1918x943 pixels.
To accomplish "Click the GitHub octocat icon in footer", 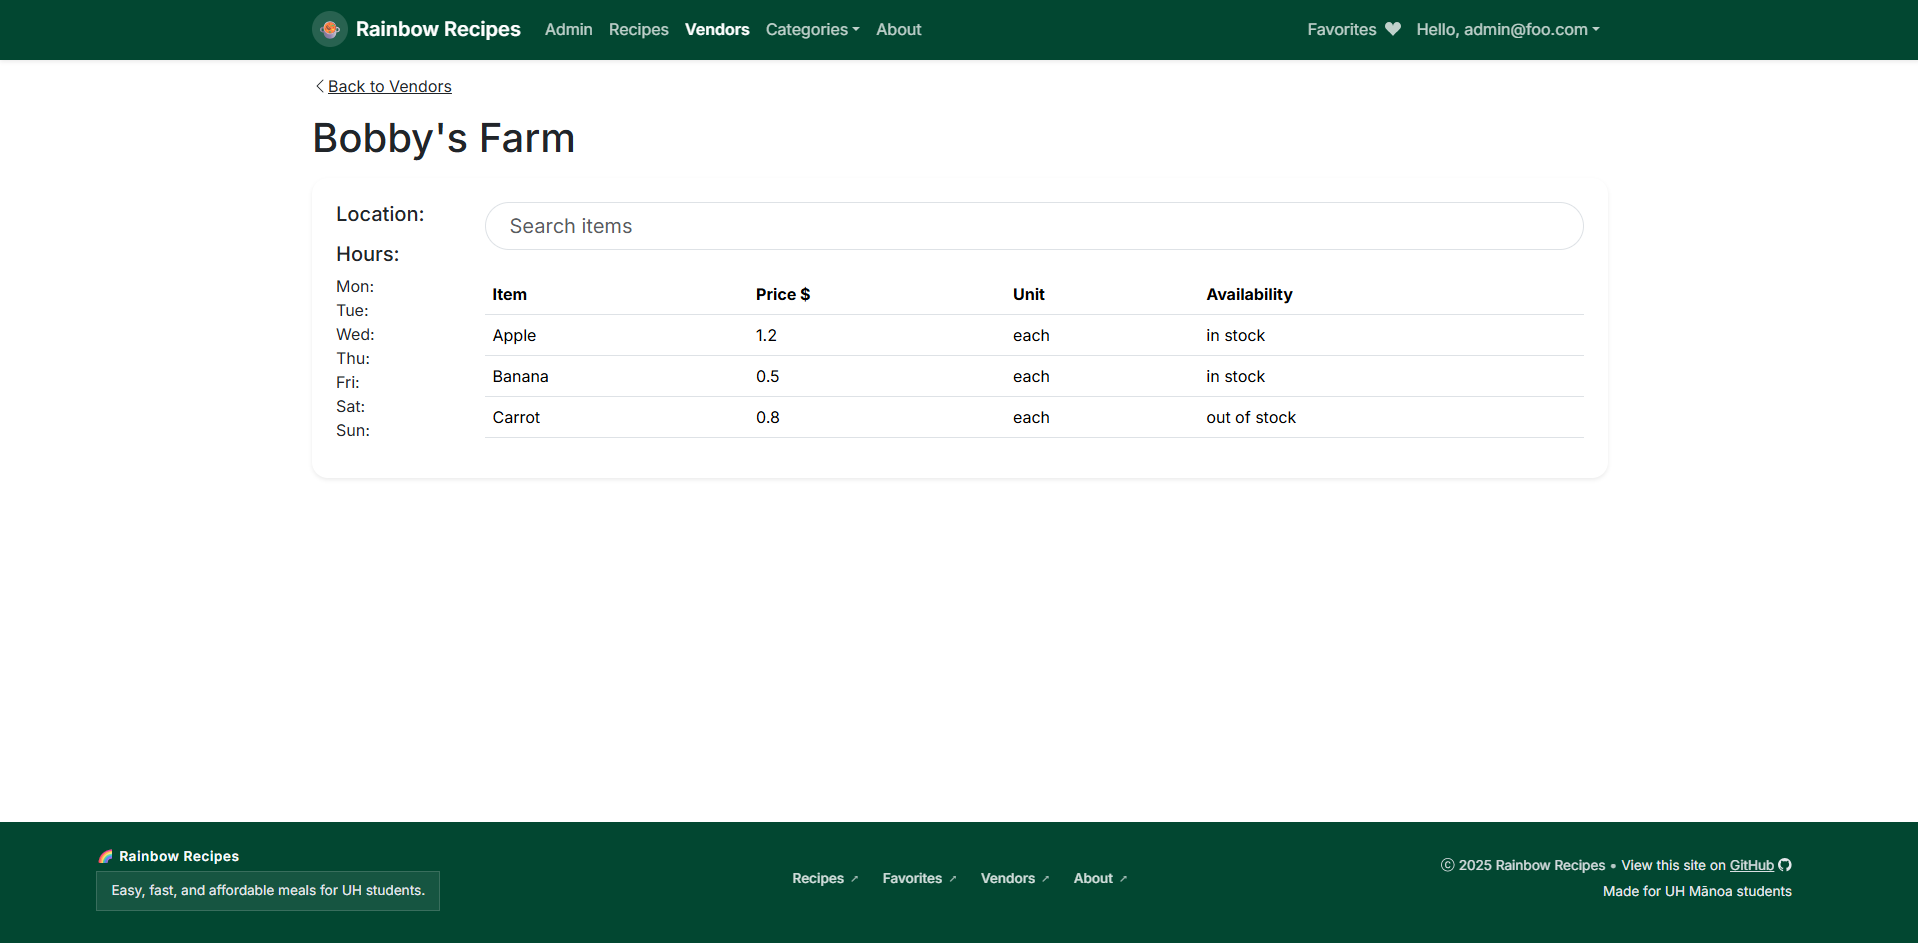I will (x=1785, y=865).
